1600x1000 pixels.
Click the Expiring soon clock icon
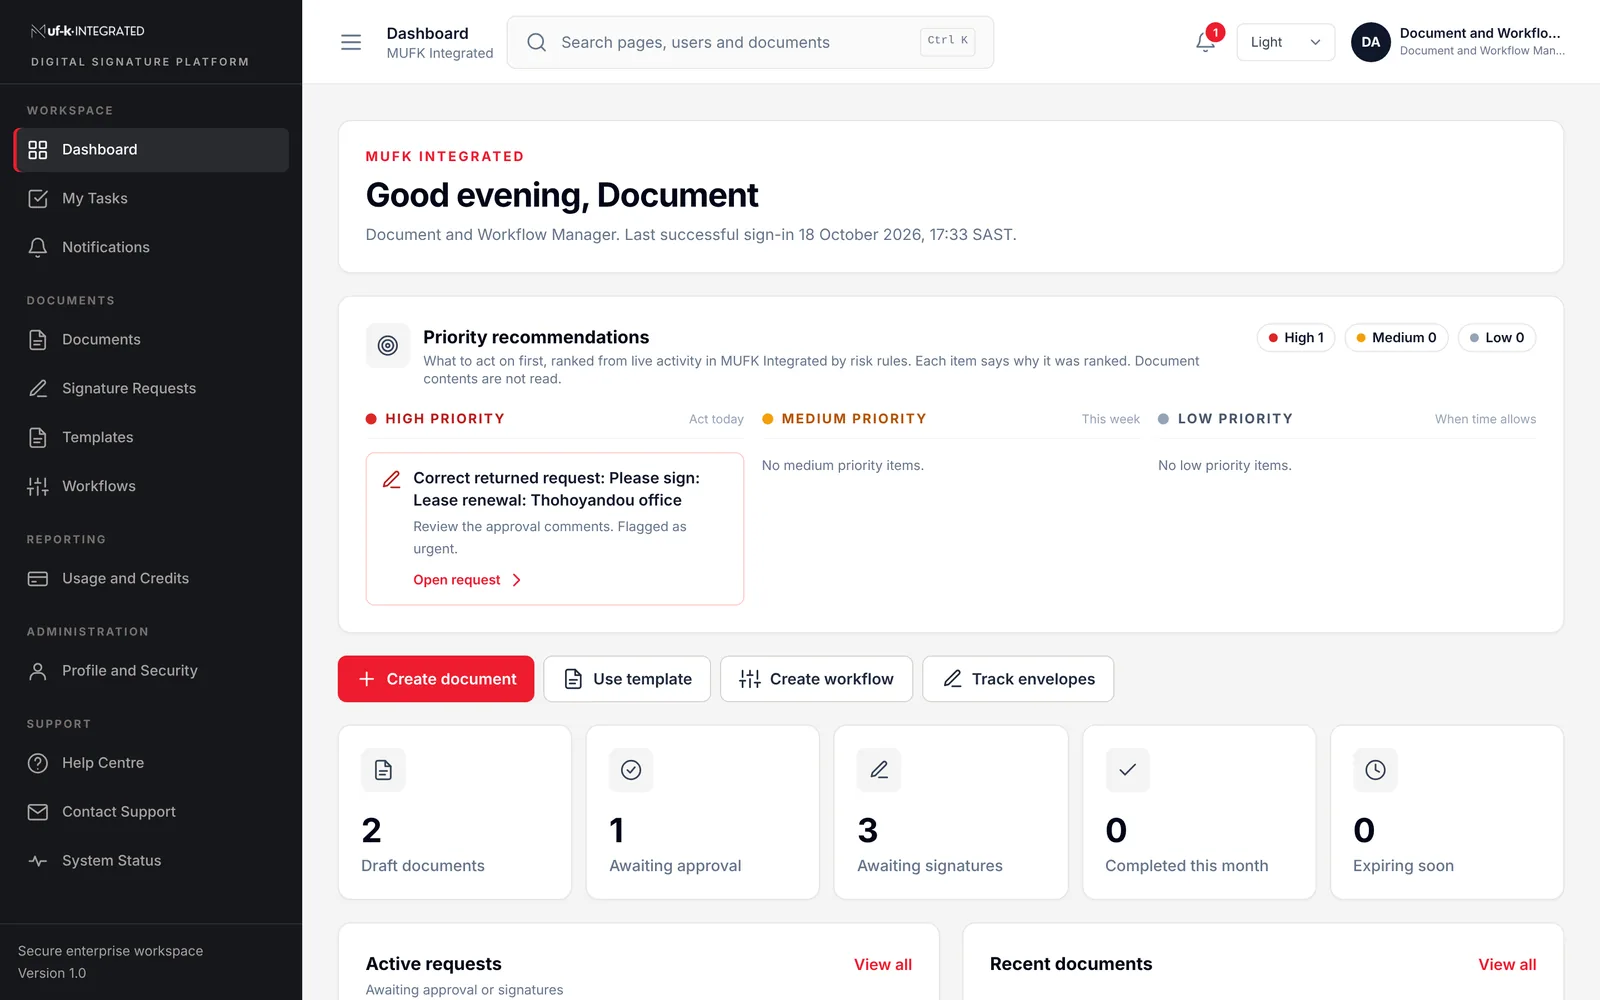(1375, 770)
